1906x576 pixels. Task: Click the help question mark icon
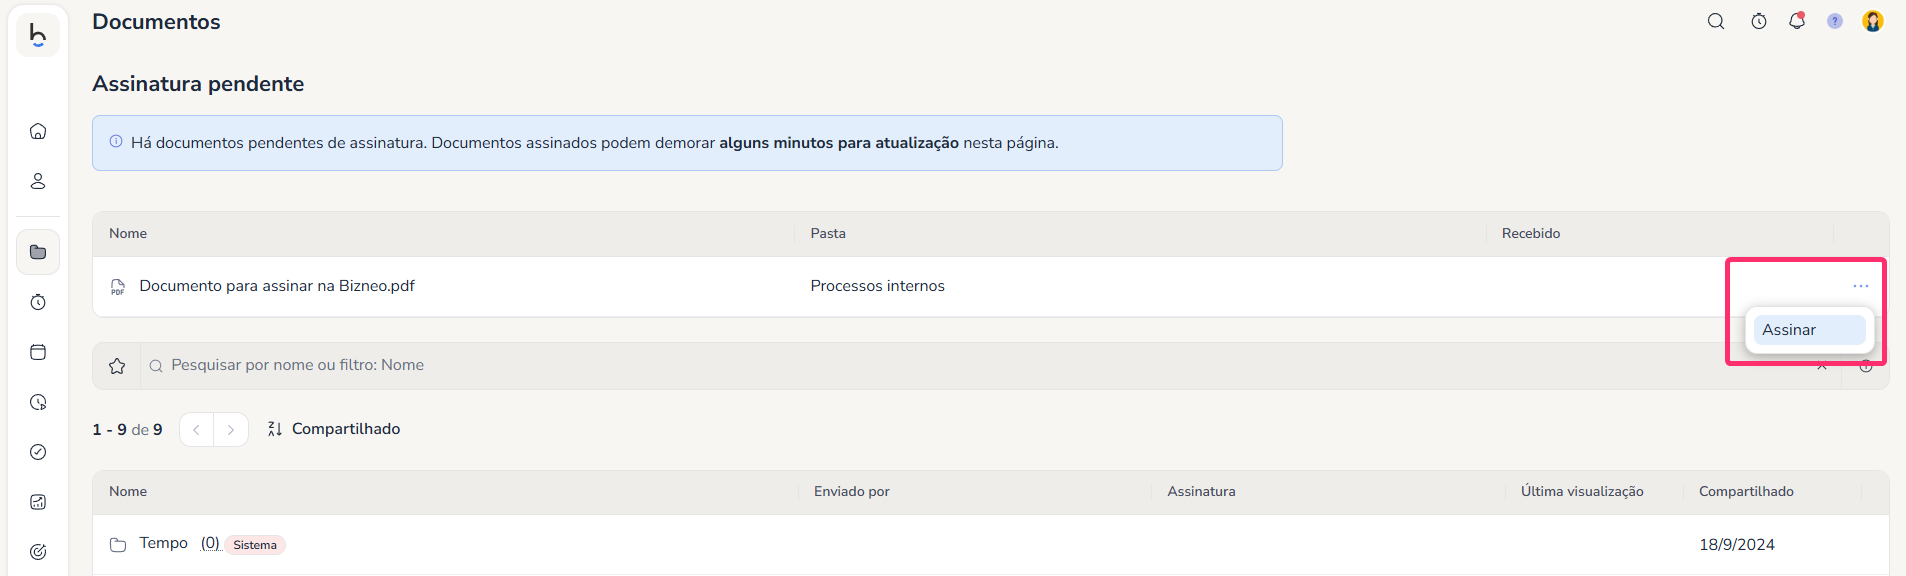[x=1835, y=21]
